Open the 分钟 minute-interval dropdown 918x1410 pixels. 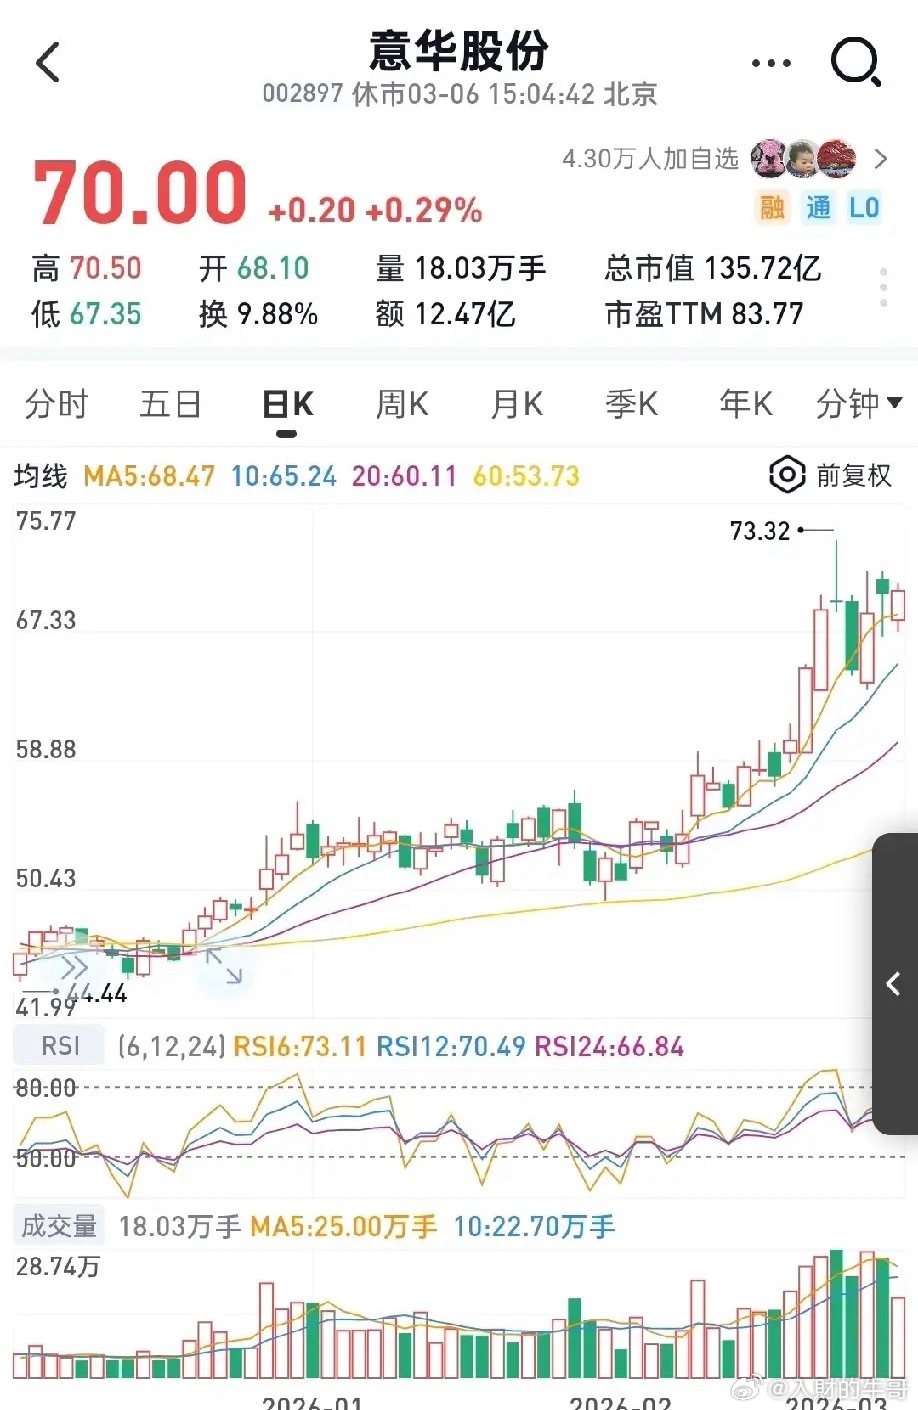click(858, 404)
